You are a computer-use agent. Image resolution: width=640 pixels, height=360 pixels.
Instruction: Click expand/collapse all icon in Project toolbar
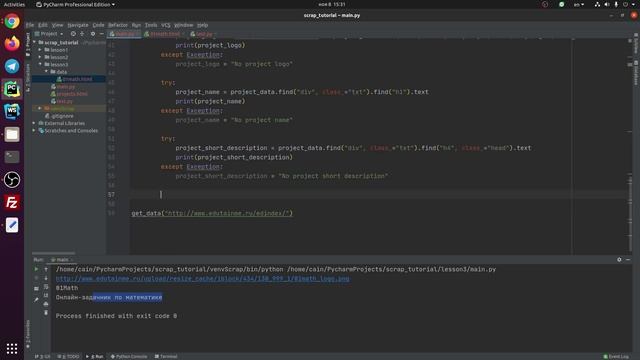[82, 34]
